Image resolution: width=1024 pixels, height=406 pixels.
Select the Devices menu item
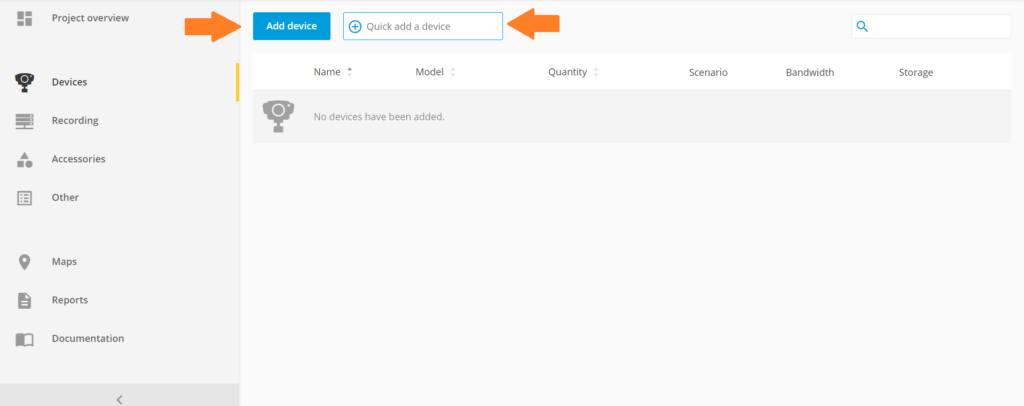[69, 82]
